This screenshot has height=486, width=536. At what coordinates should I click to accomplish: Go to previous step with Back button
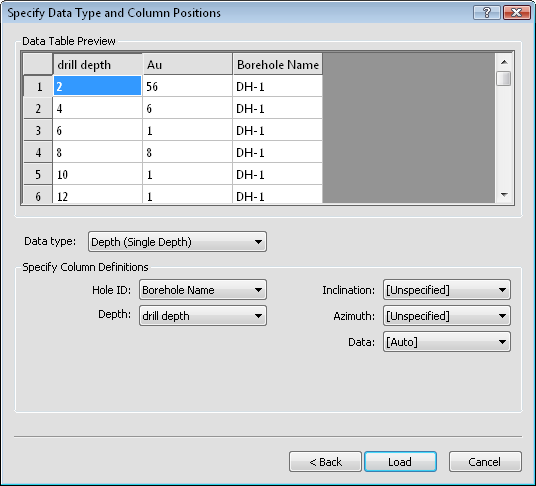click(x=325, y=462)
